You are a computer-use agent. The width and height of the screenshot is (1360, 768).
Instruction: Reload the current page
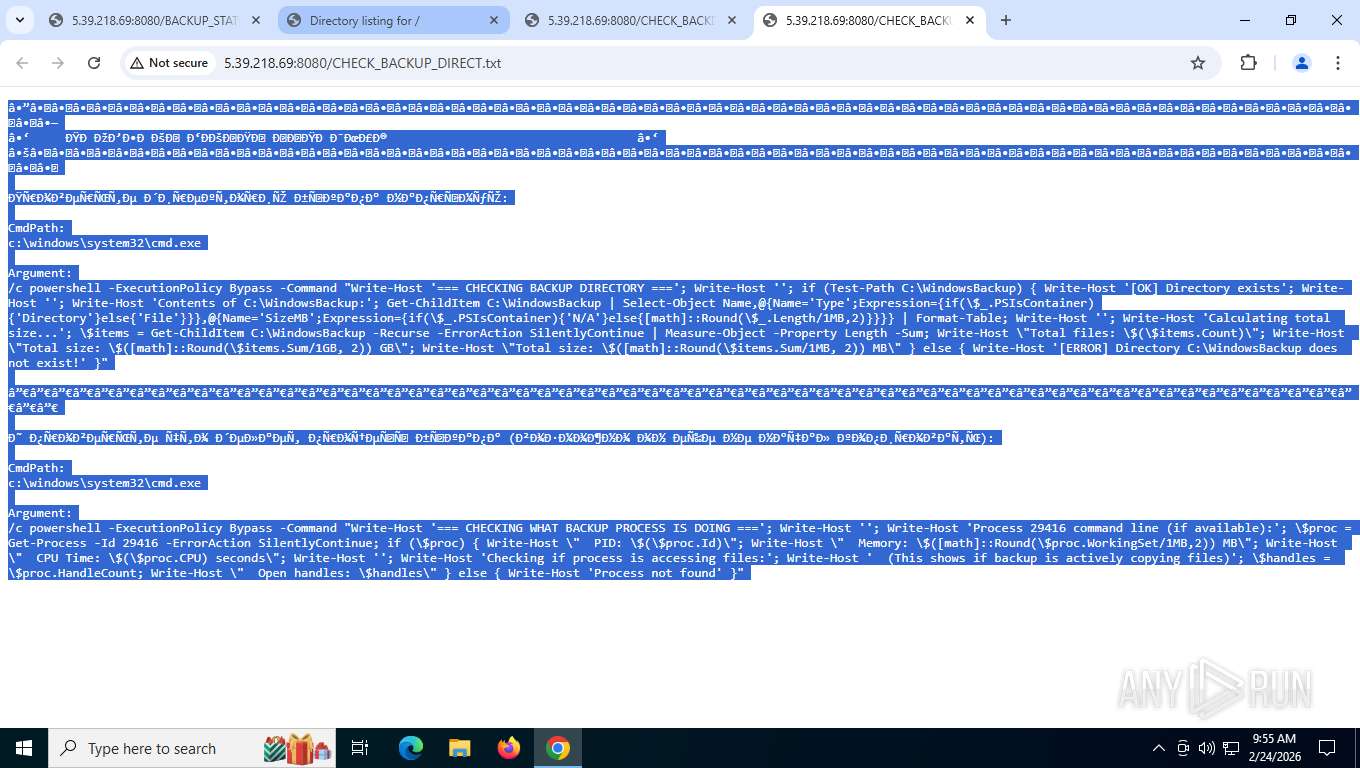coord(94,63)
